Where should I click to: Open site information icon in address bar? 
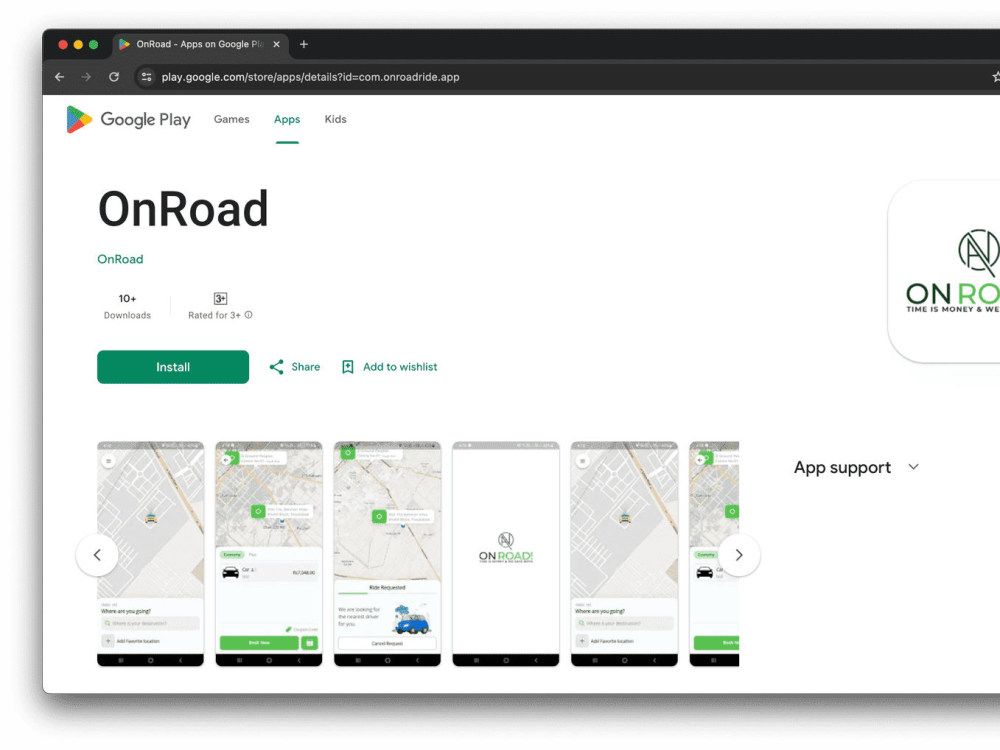pos(146,77)
